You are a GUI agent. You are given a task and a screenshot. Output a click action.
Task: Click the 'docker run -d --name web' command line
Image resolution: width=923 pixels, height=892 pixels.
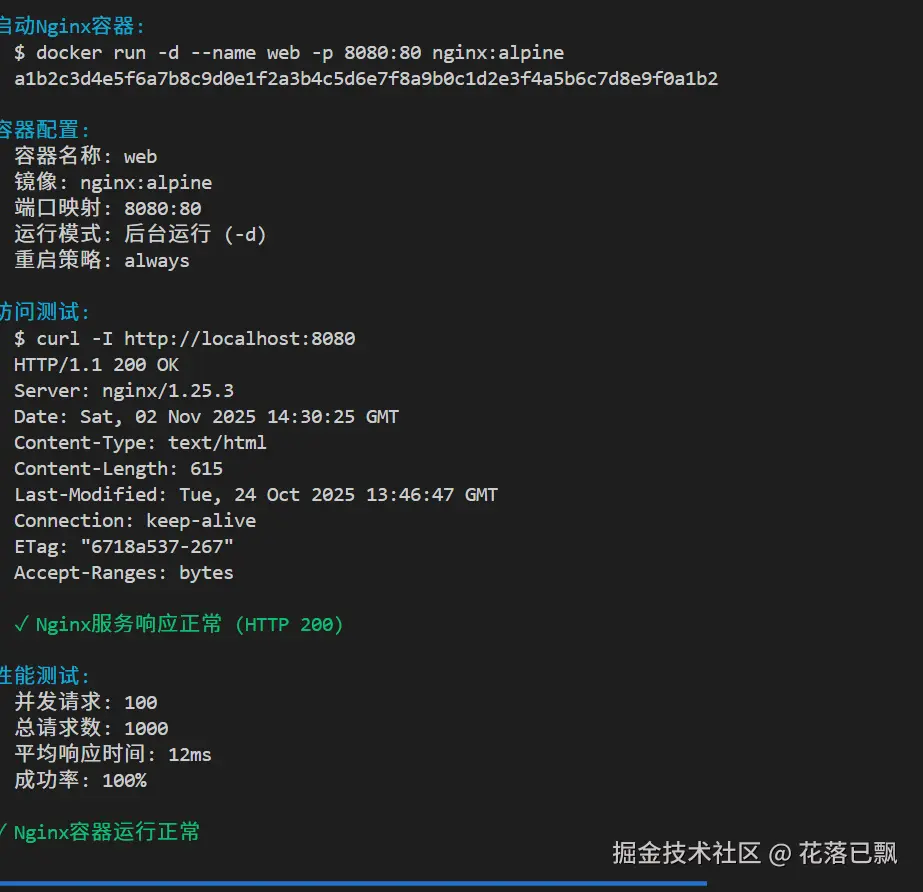pos(289,53)
